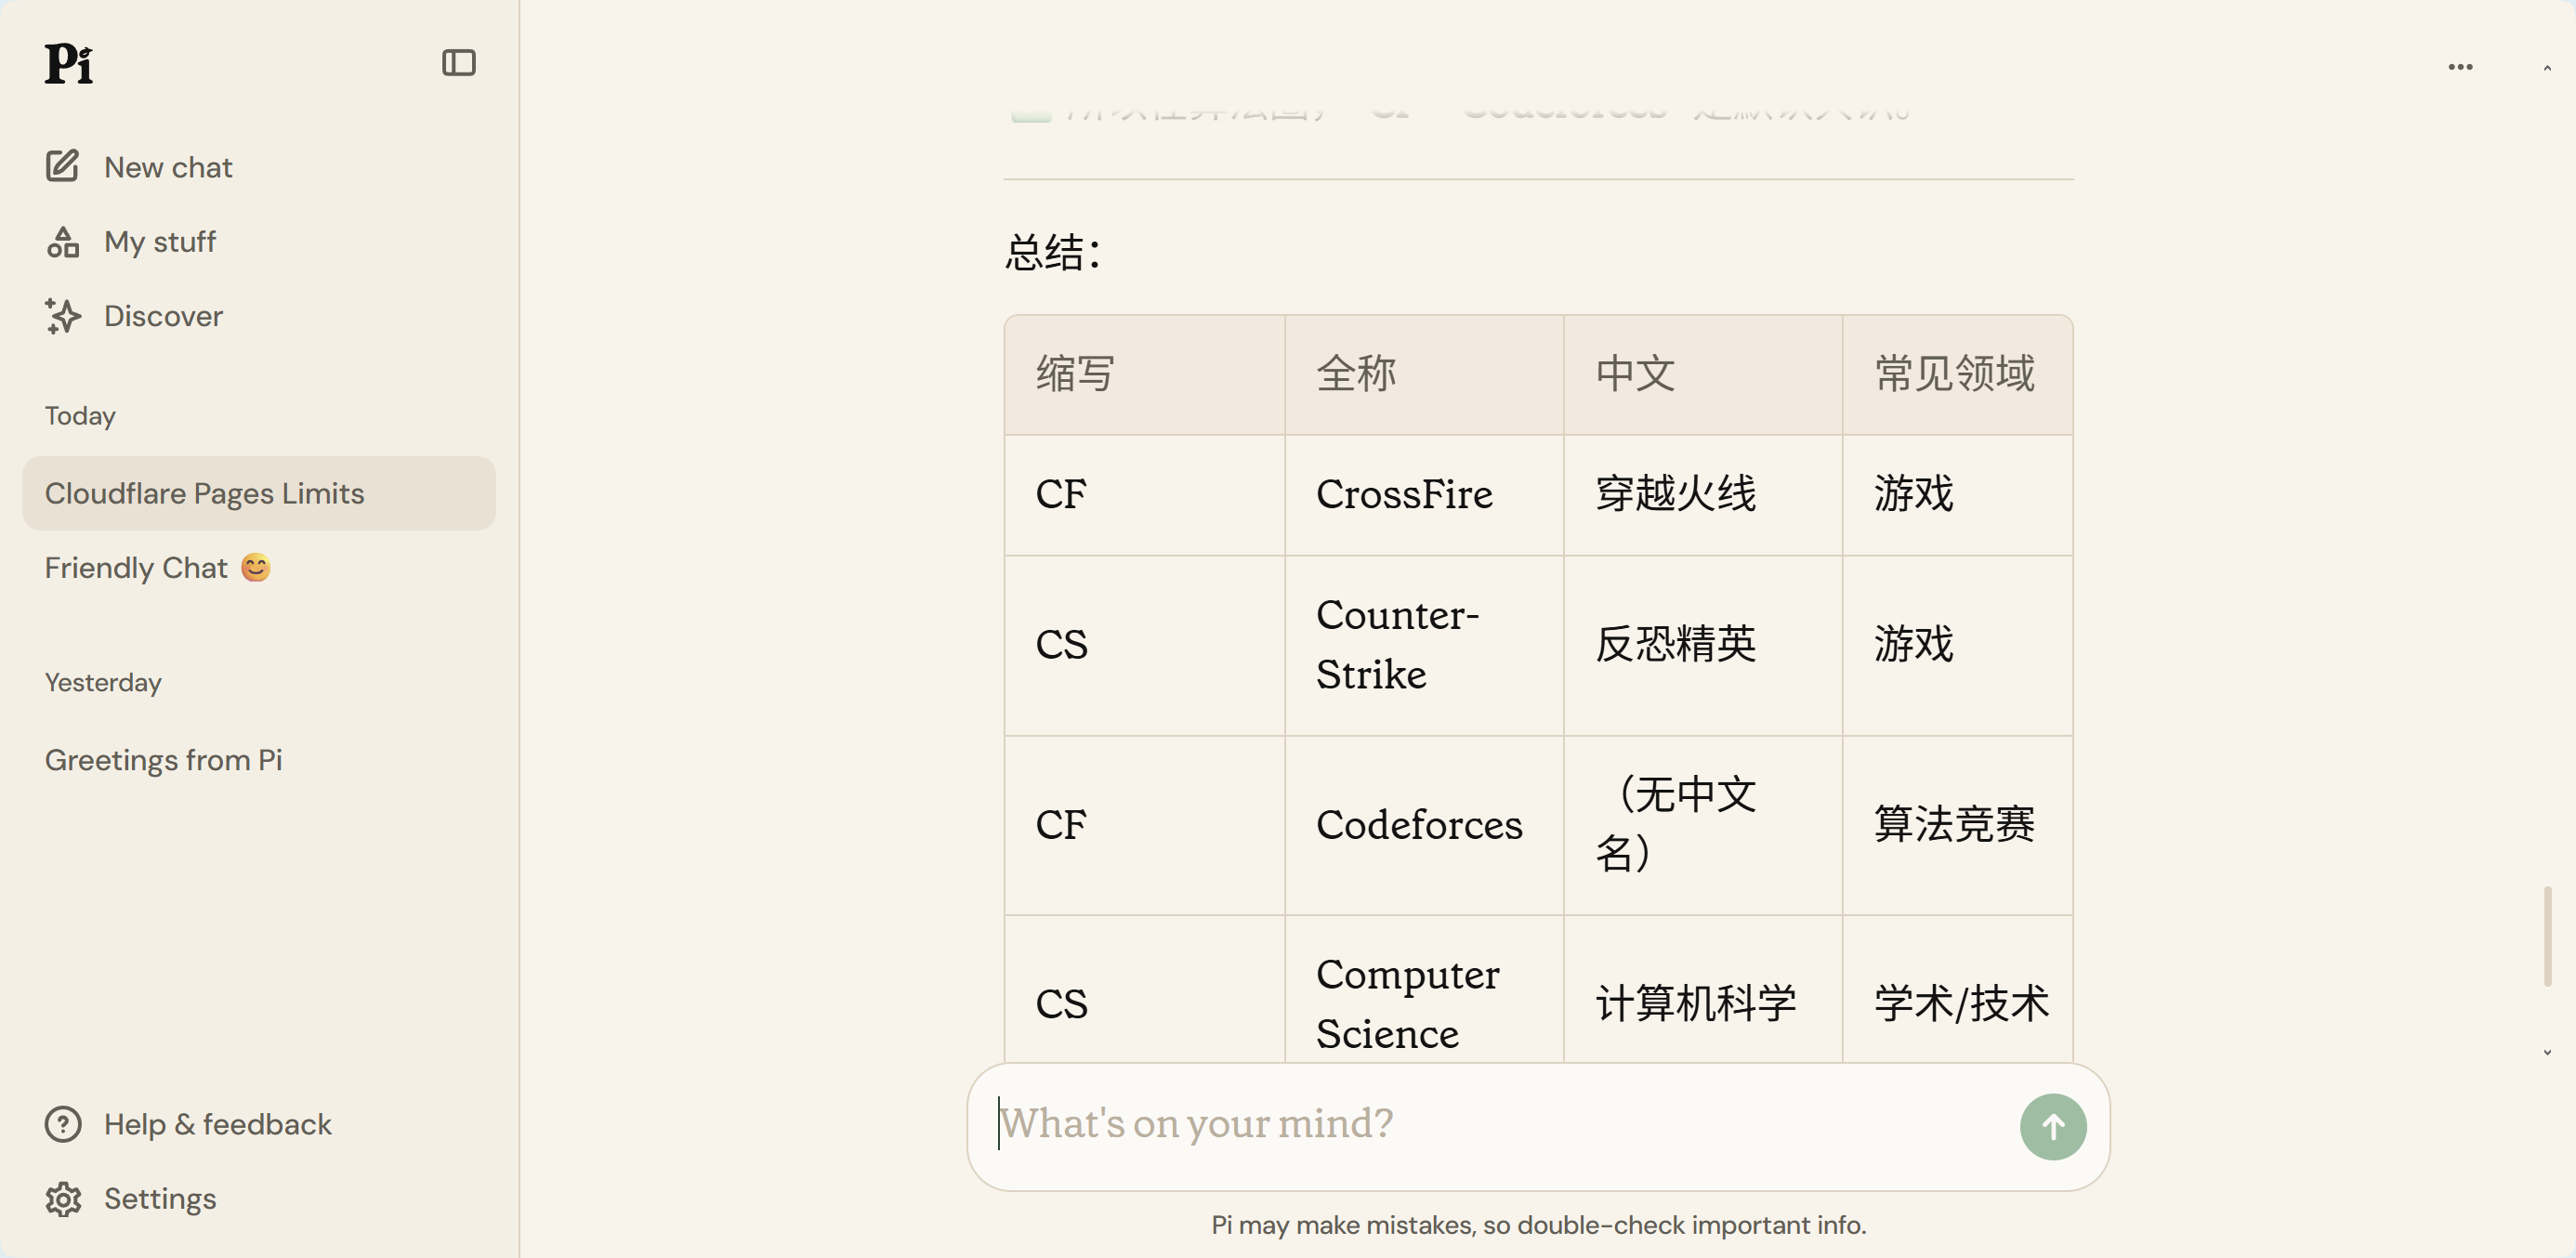
Task: Click the Discover sparkle icon
Action: pos(62,316)
